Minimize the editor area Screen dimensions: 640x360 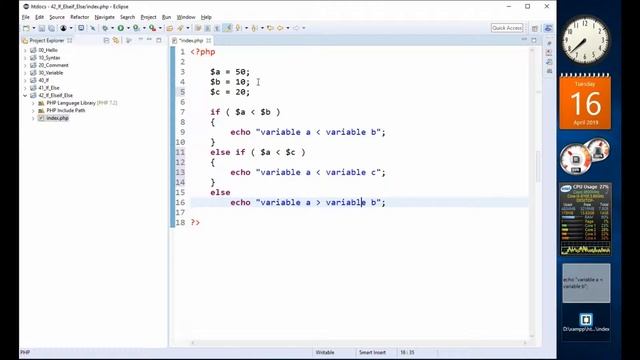pyautogui.click(x=524, y=40)
